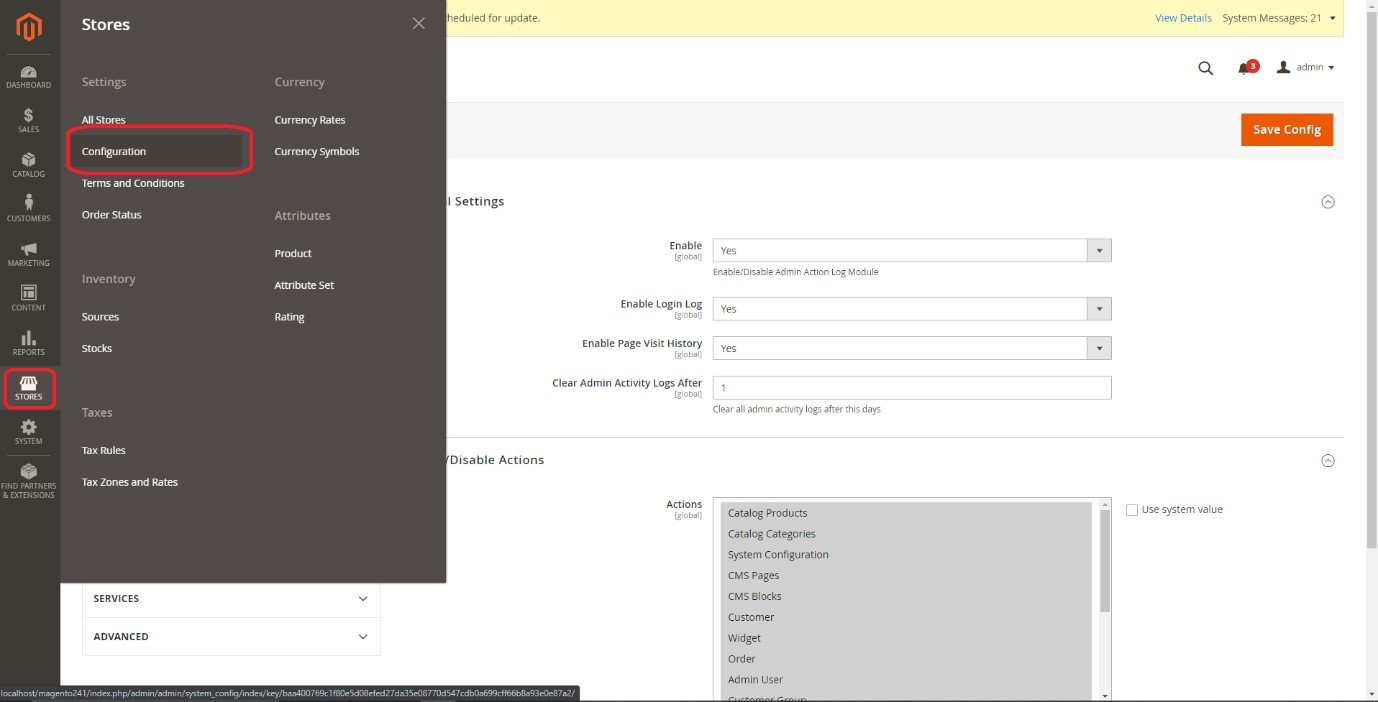The height and width of the screenshot is (702, 1378).
Task: Open the View Details link
Action: coord(1183,18)
